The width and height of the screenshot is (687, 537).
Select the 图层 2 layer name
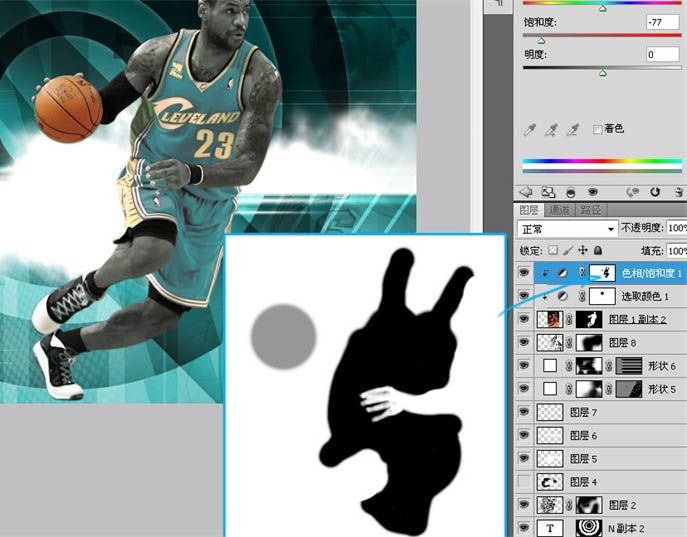(x=623, y=505)
